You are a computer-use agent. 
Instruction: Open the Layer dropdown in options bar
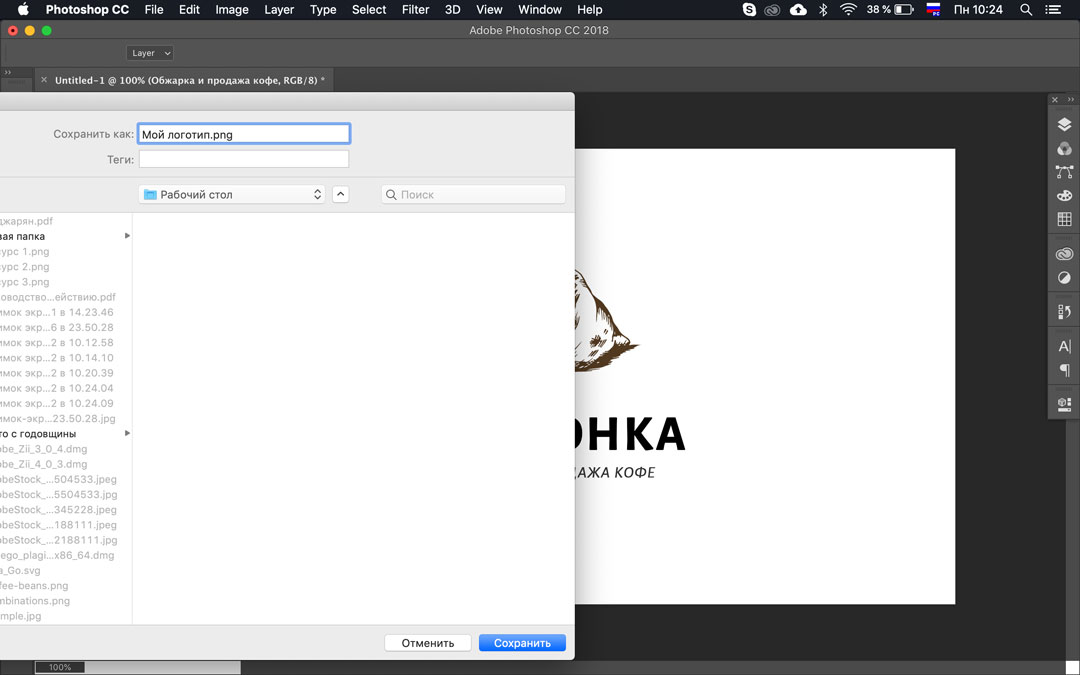tap(150, 53)
